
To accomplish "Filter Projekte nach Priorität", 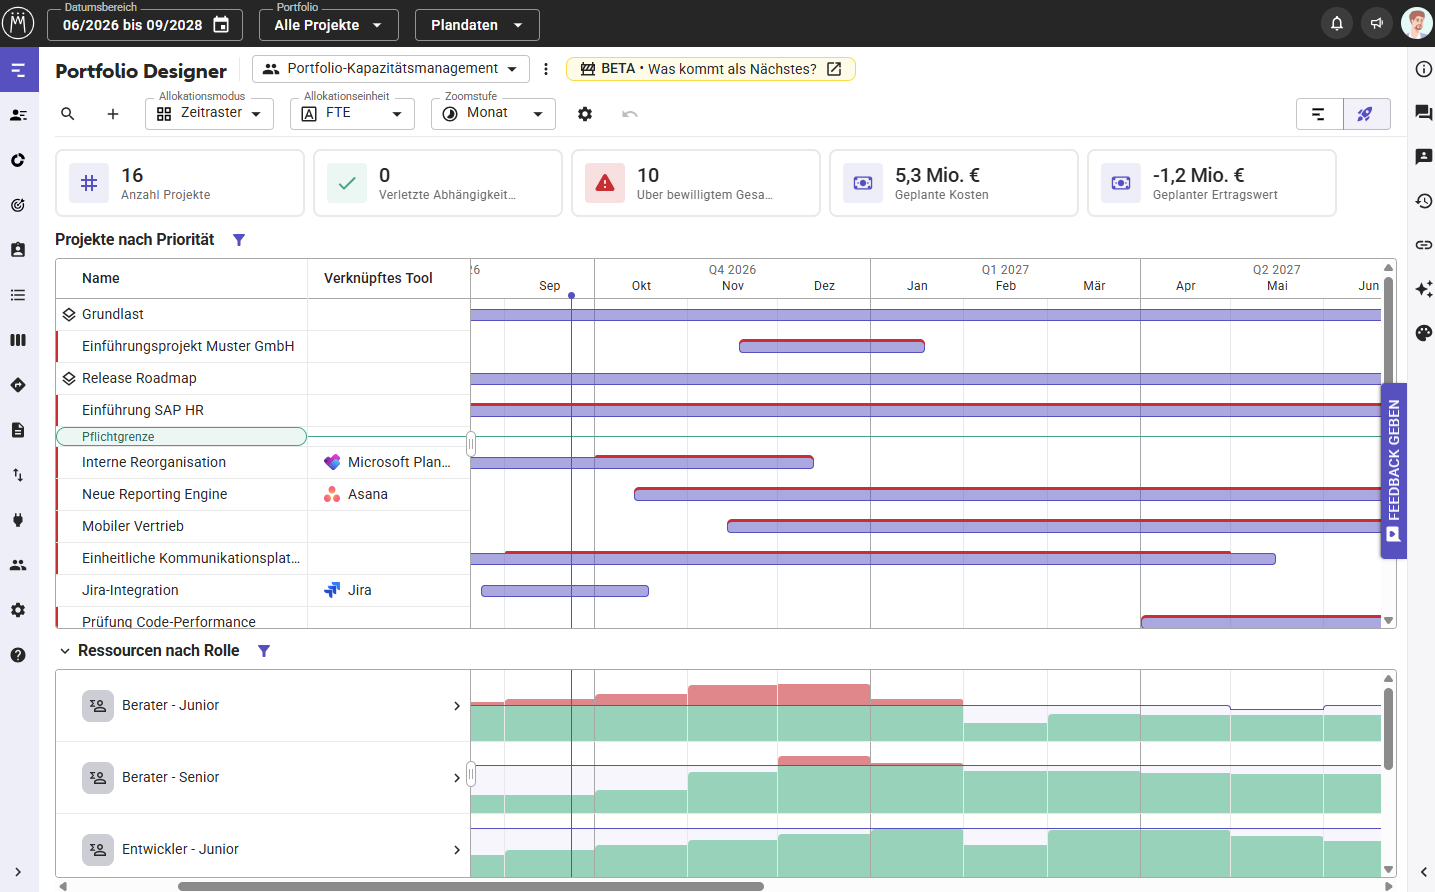I will (x=239, y=240).
